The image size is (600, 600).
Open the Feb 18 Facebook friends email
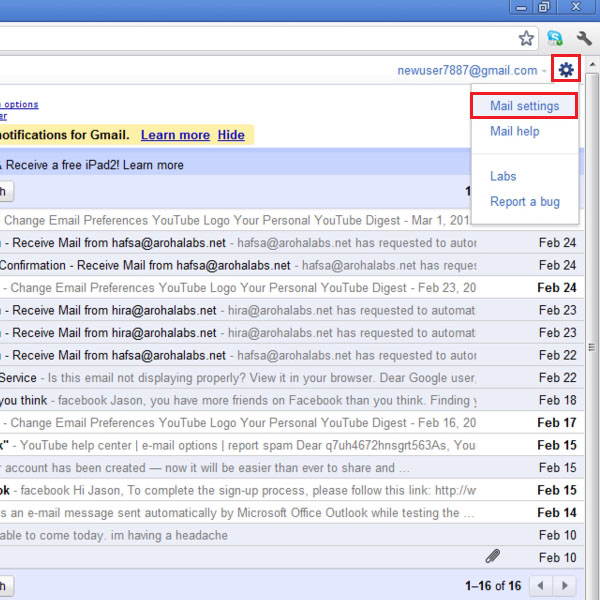[292, 400]
